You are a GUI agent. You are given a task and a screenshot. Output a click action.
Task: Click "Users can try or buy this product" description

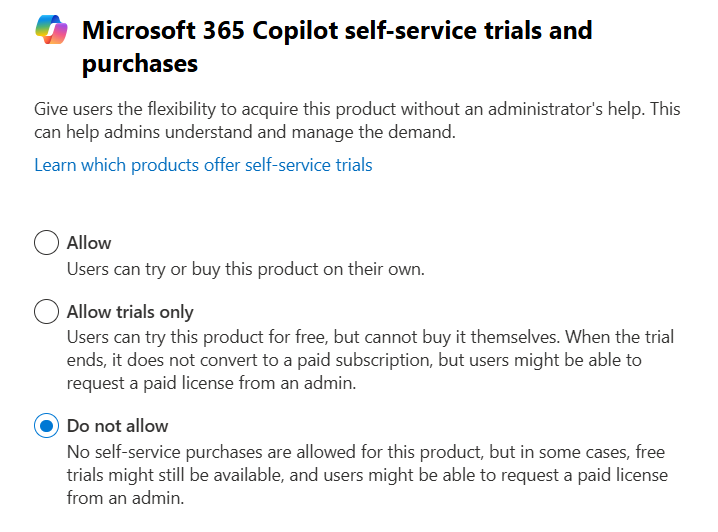245,269
